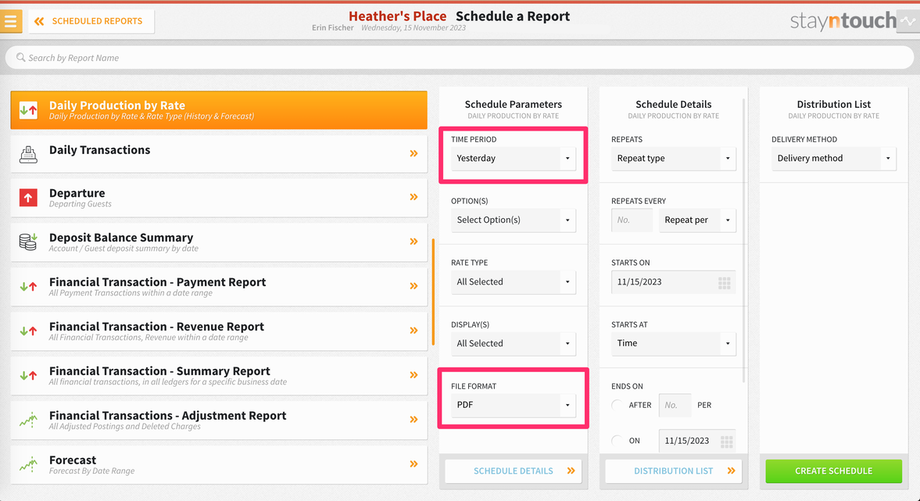
Task: Click the Deposit Balance Summary coins icon
Action: 28,242
